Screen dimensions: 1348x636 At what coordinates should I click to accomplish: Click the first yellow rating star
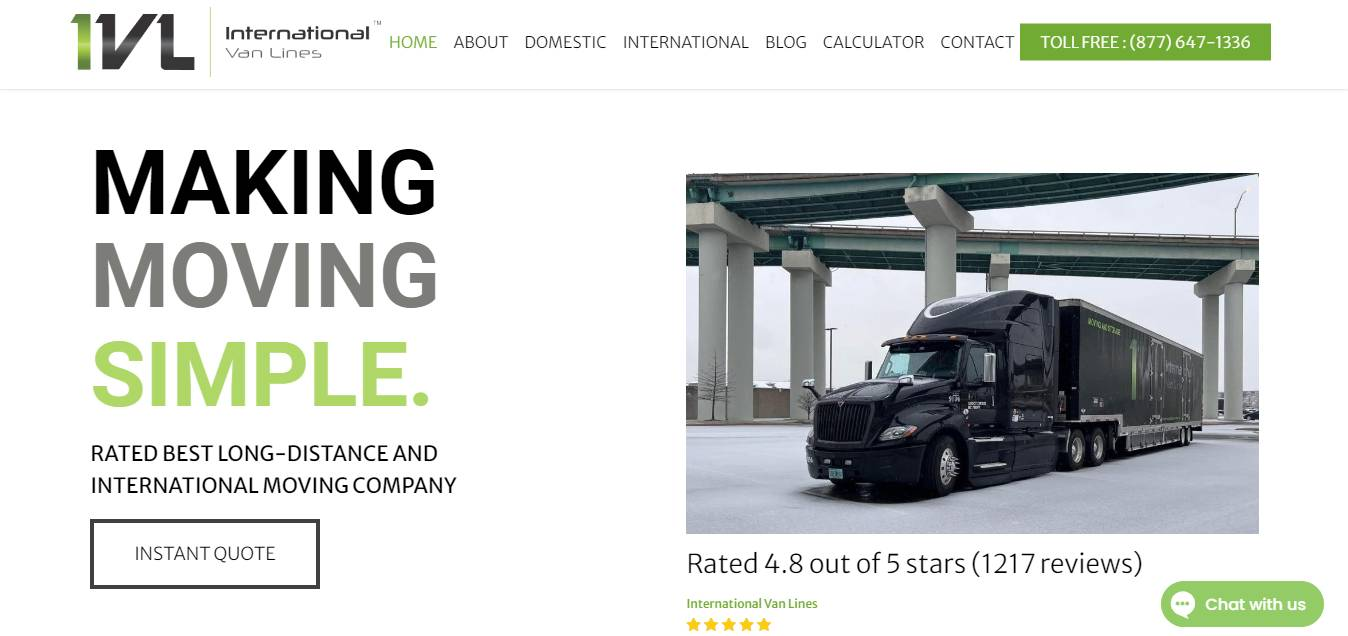coord(693,625)
